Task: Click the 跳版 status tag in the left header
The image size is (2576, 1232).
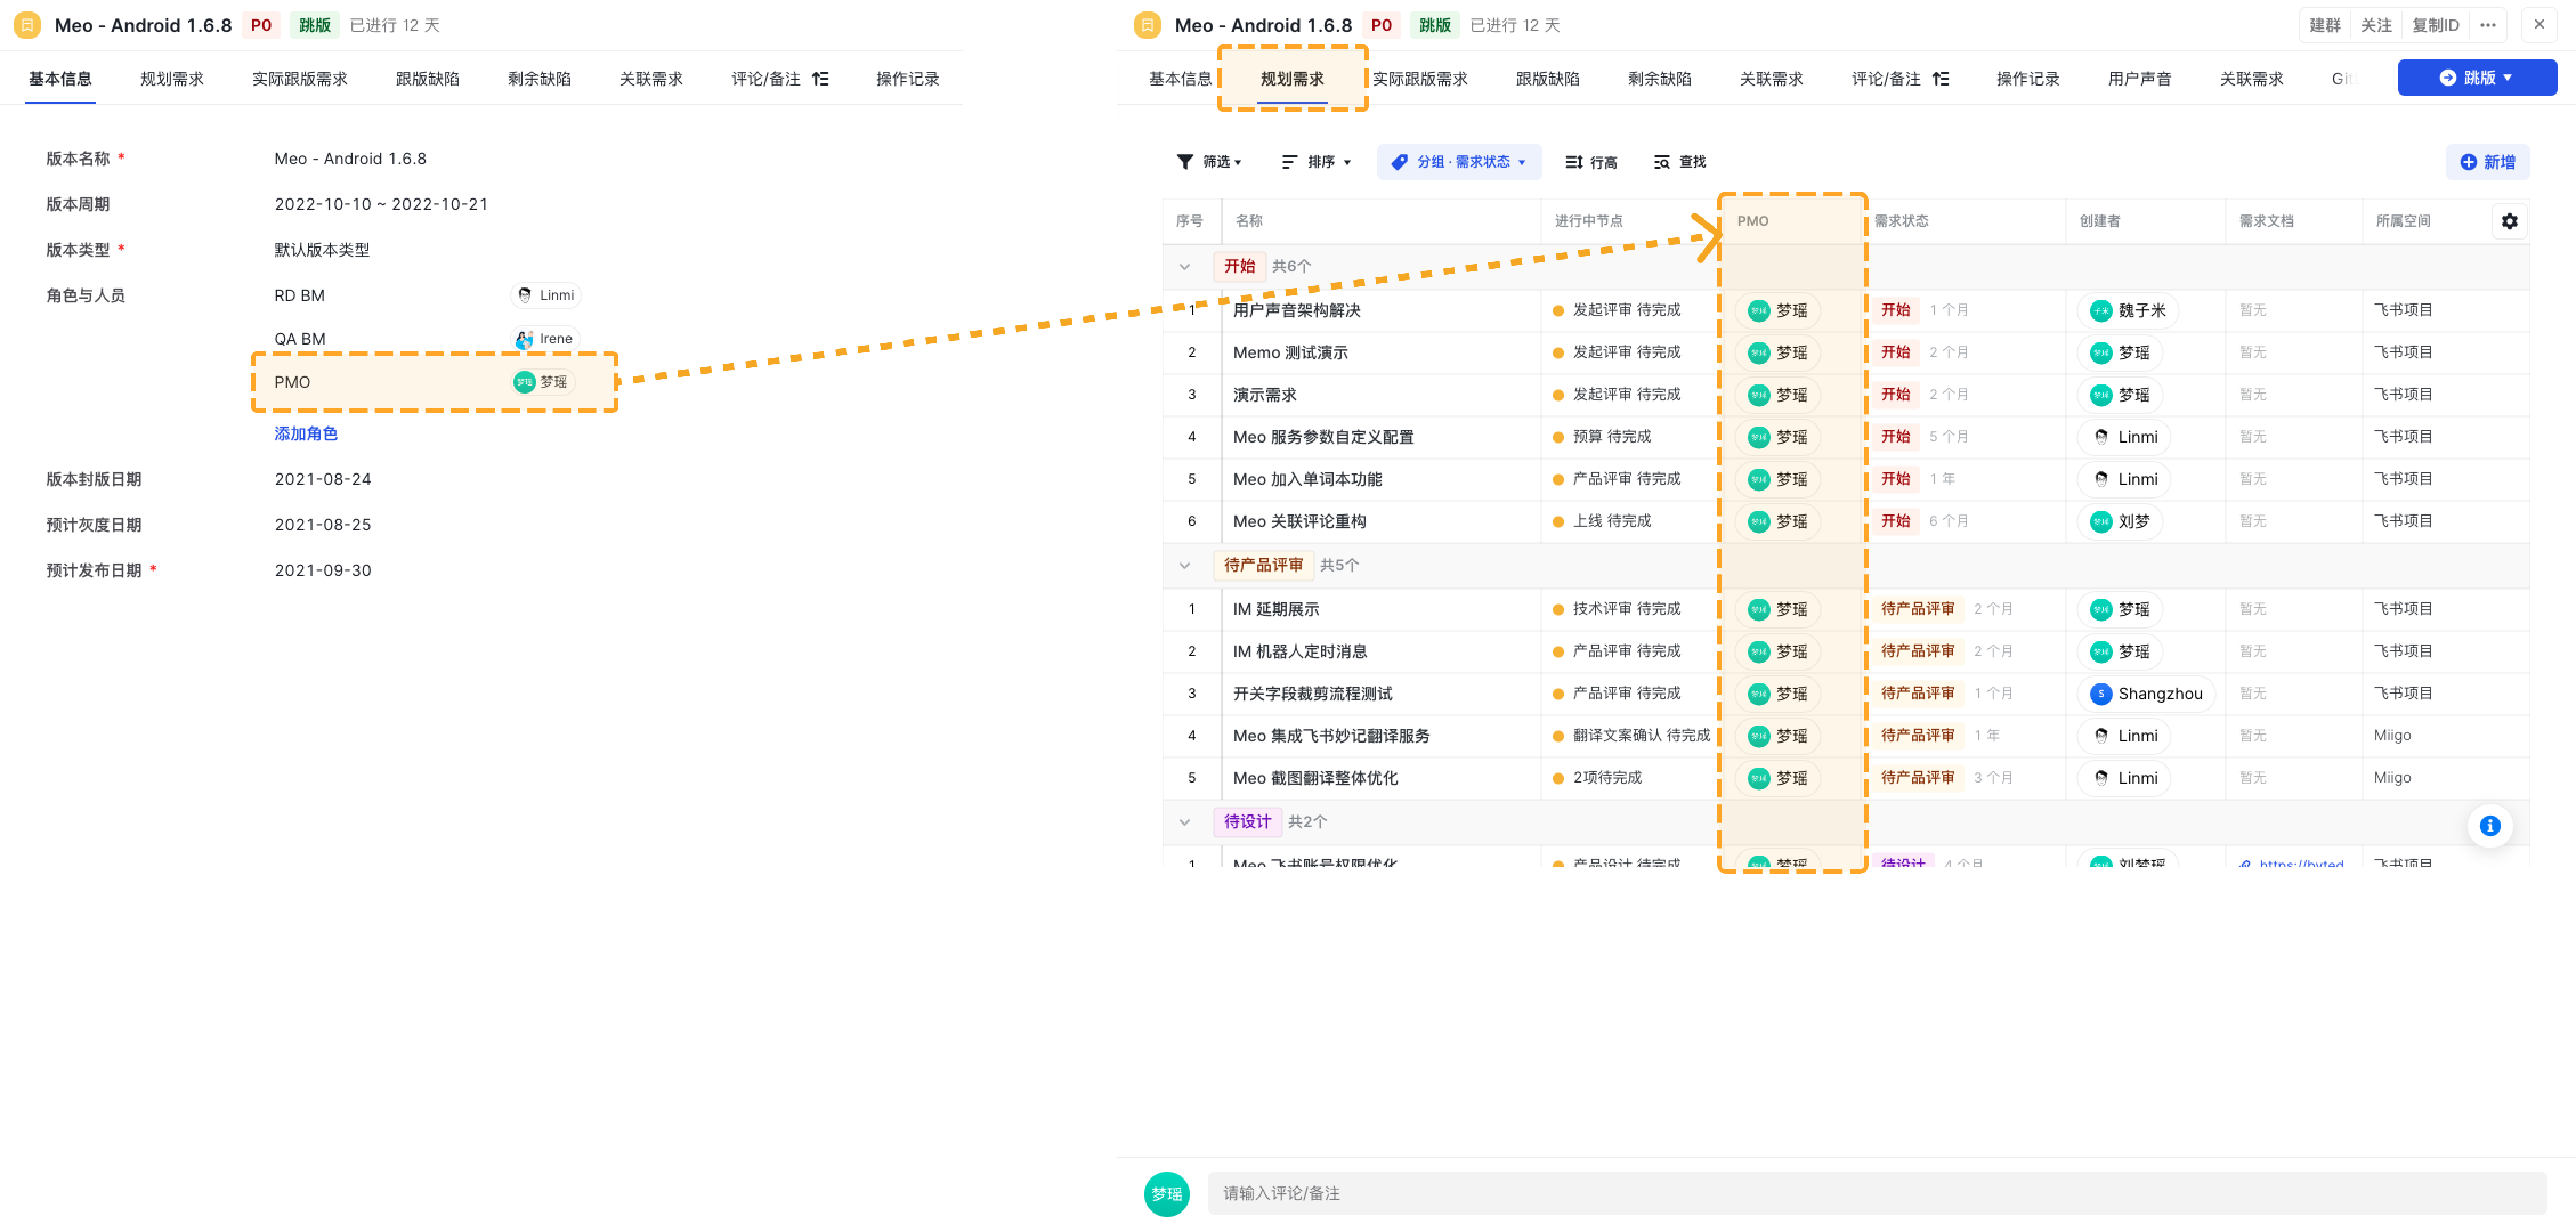Action: [x=314, y=25]
